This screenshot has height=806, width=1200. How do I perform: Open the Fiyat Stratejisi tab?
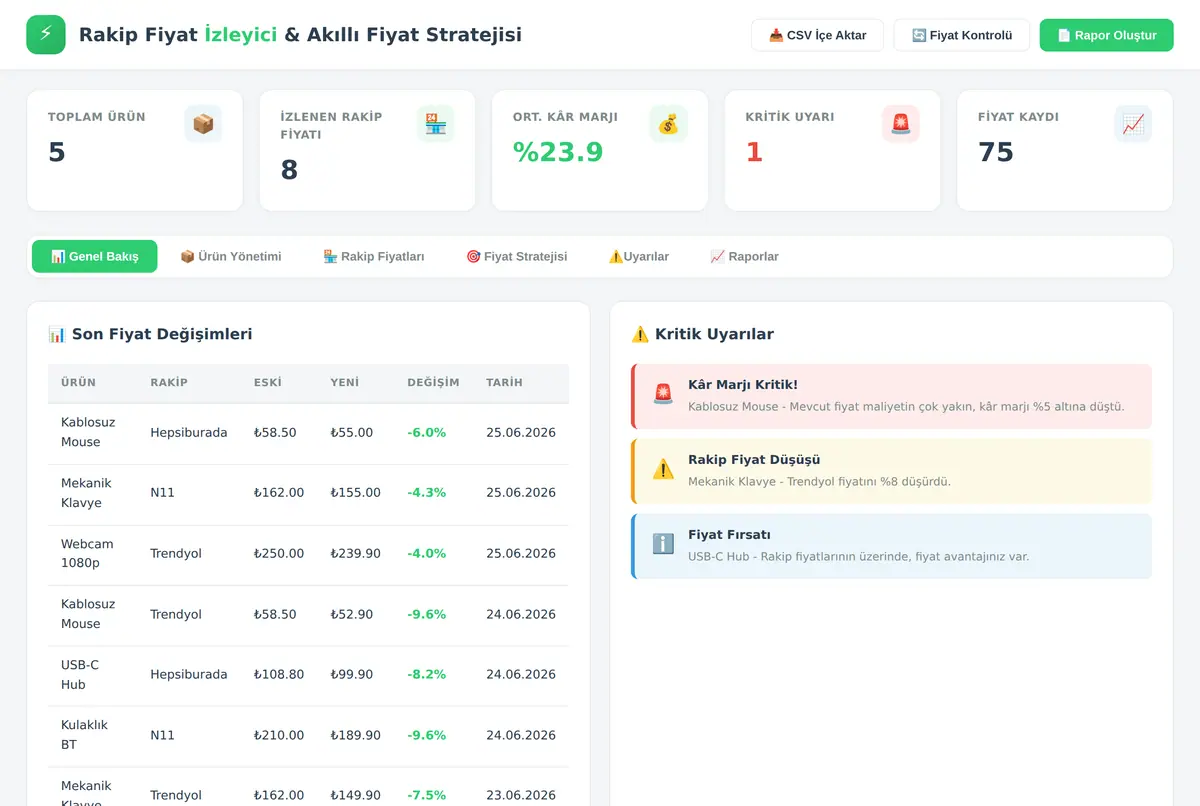point(516,256)
